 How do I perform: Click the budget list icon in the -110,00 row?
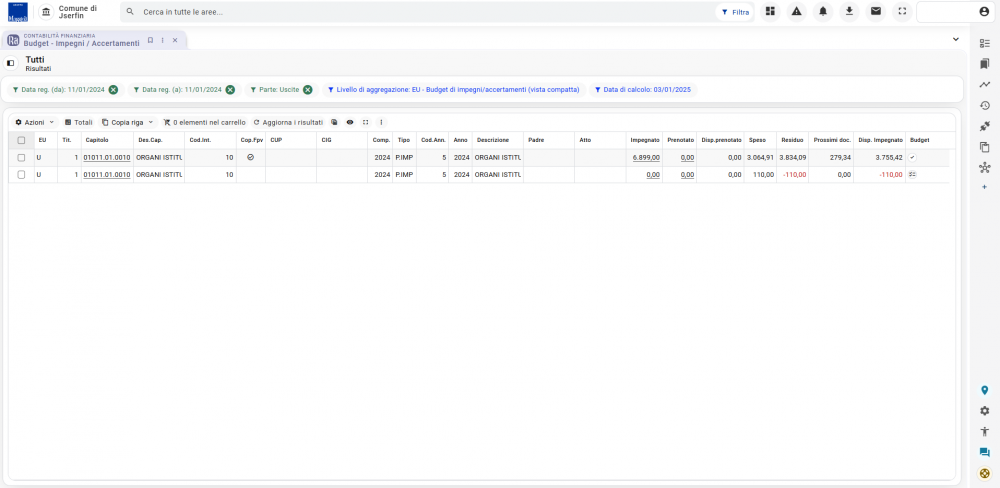pos(912,174)
